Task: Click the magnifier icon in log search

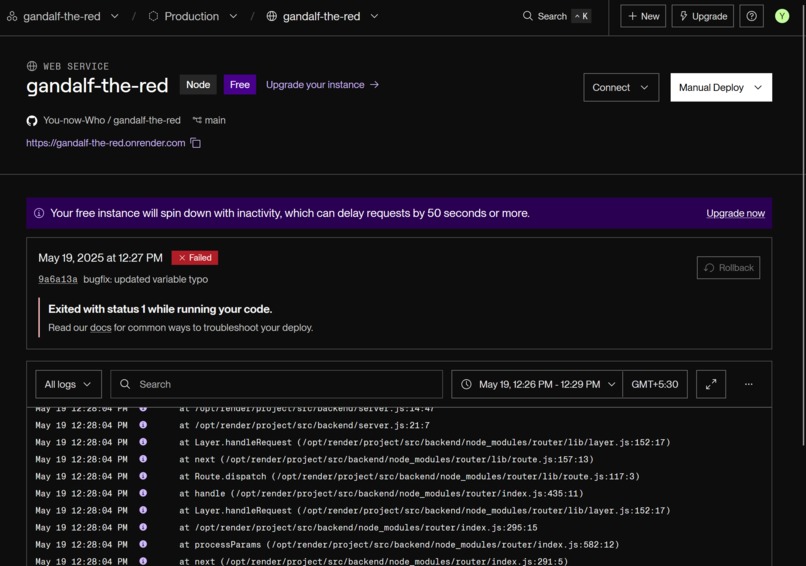Action: pyautogui.click(x=125, y=384)
